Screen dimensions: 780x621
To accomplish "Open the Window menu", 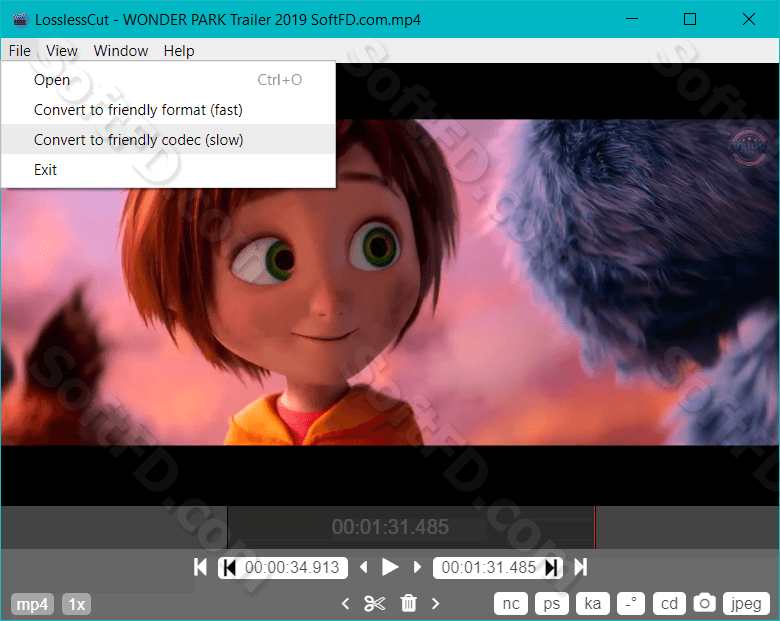I will click(121, 51).
